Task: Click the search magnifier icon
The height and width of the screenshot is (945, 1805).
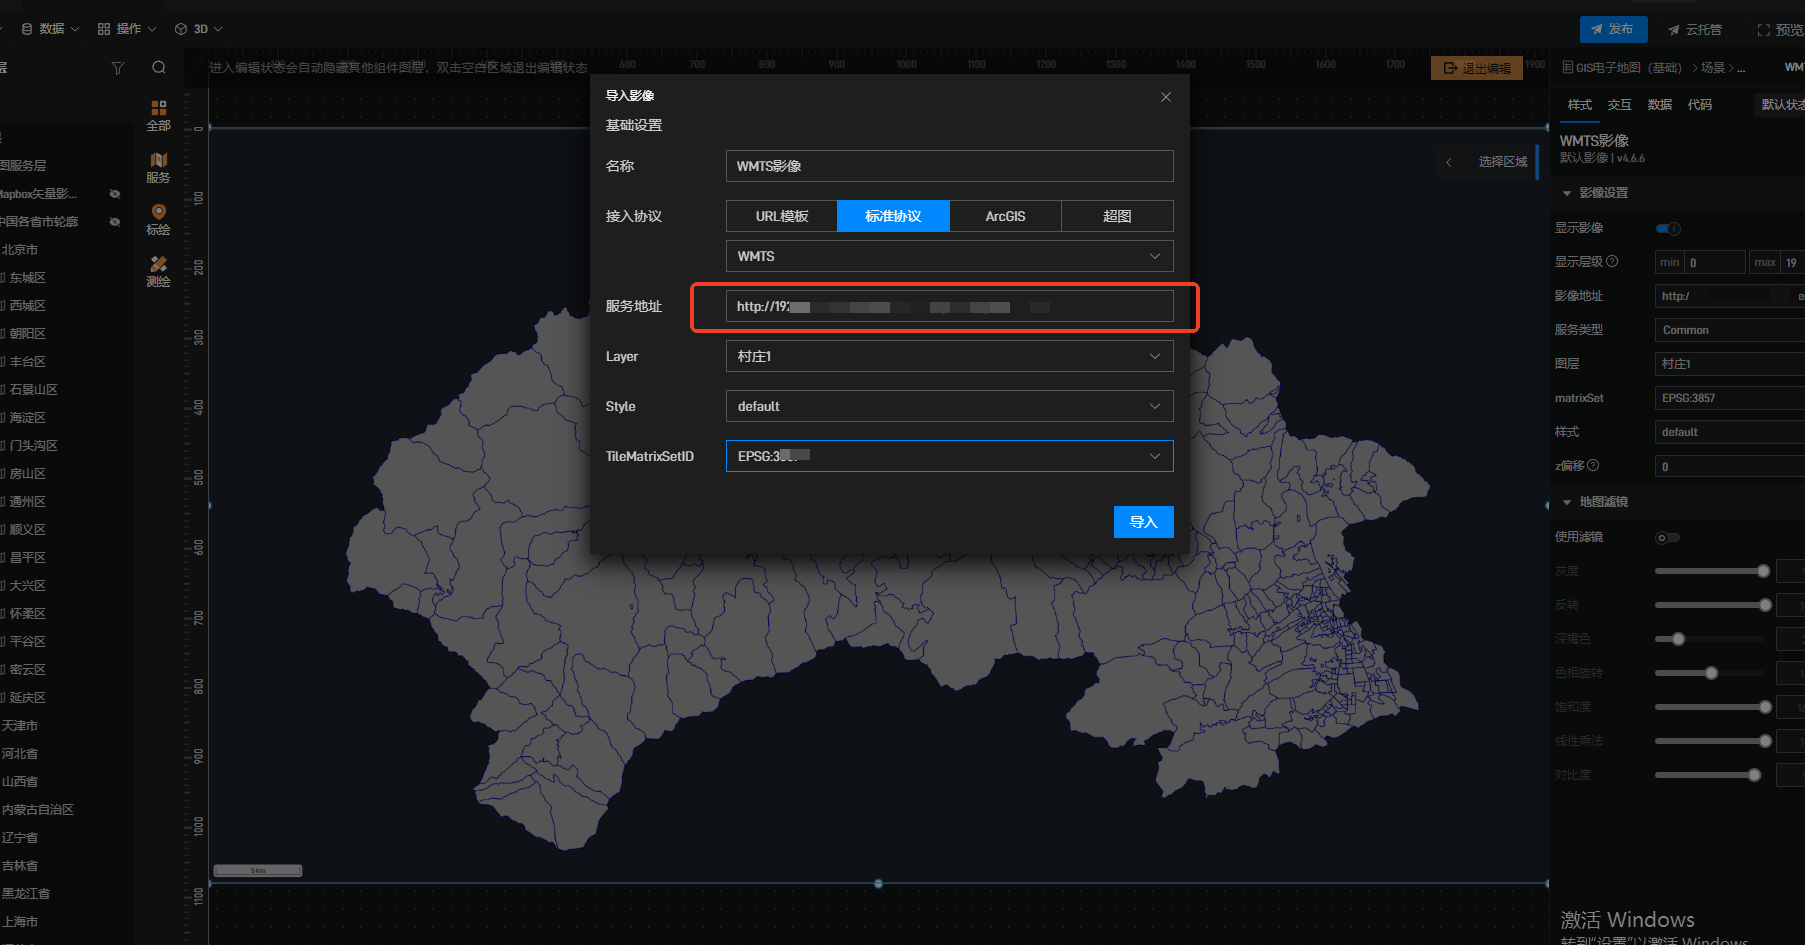Action: coord(159,68)
